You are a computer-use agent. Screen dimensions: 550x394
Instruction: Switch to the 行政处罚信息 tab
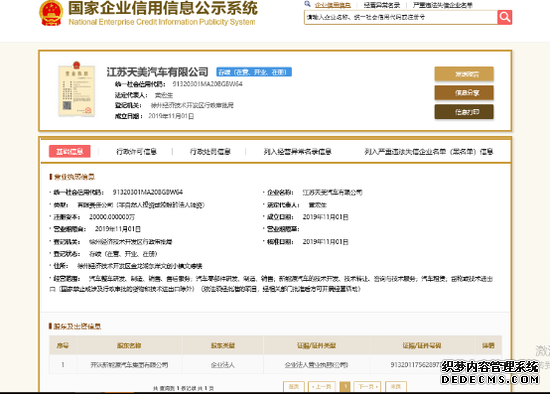210,152
